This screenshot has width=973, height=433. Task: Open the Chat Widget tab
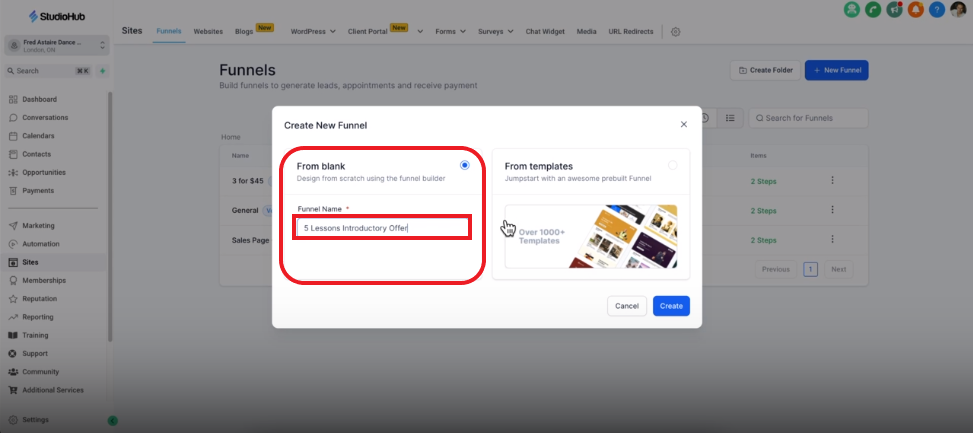point(545,31)
